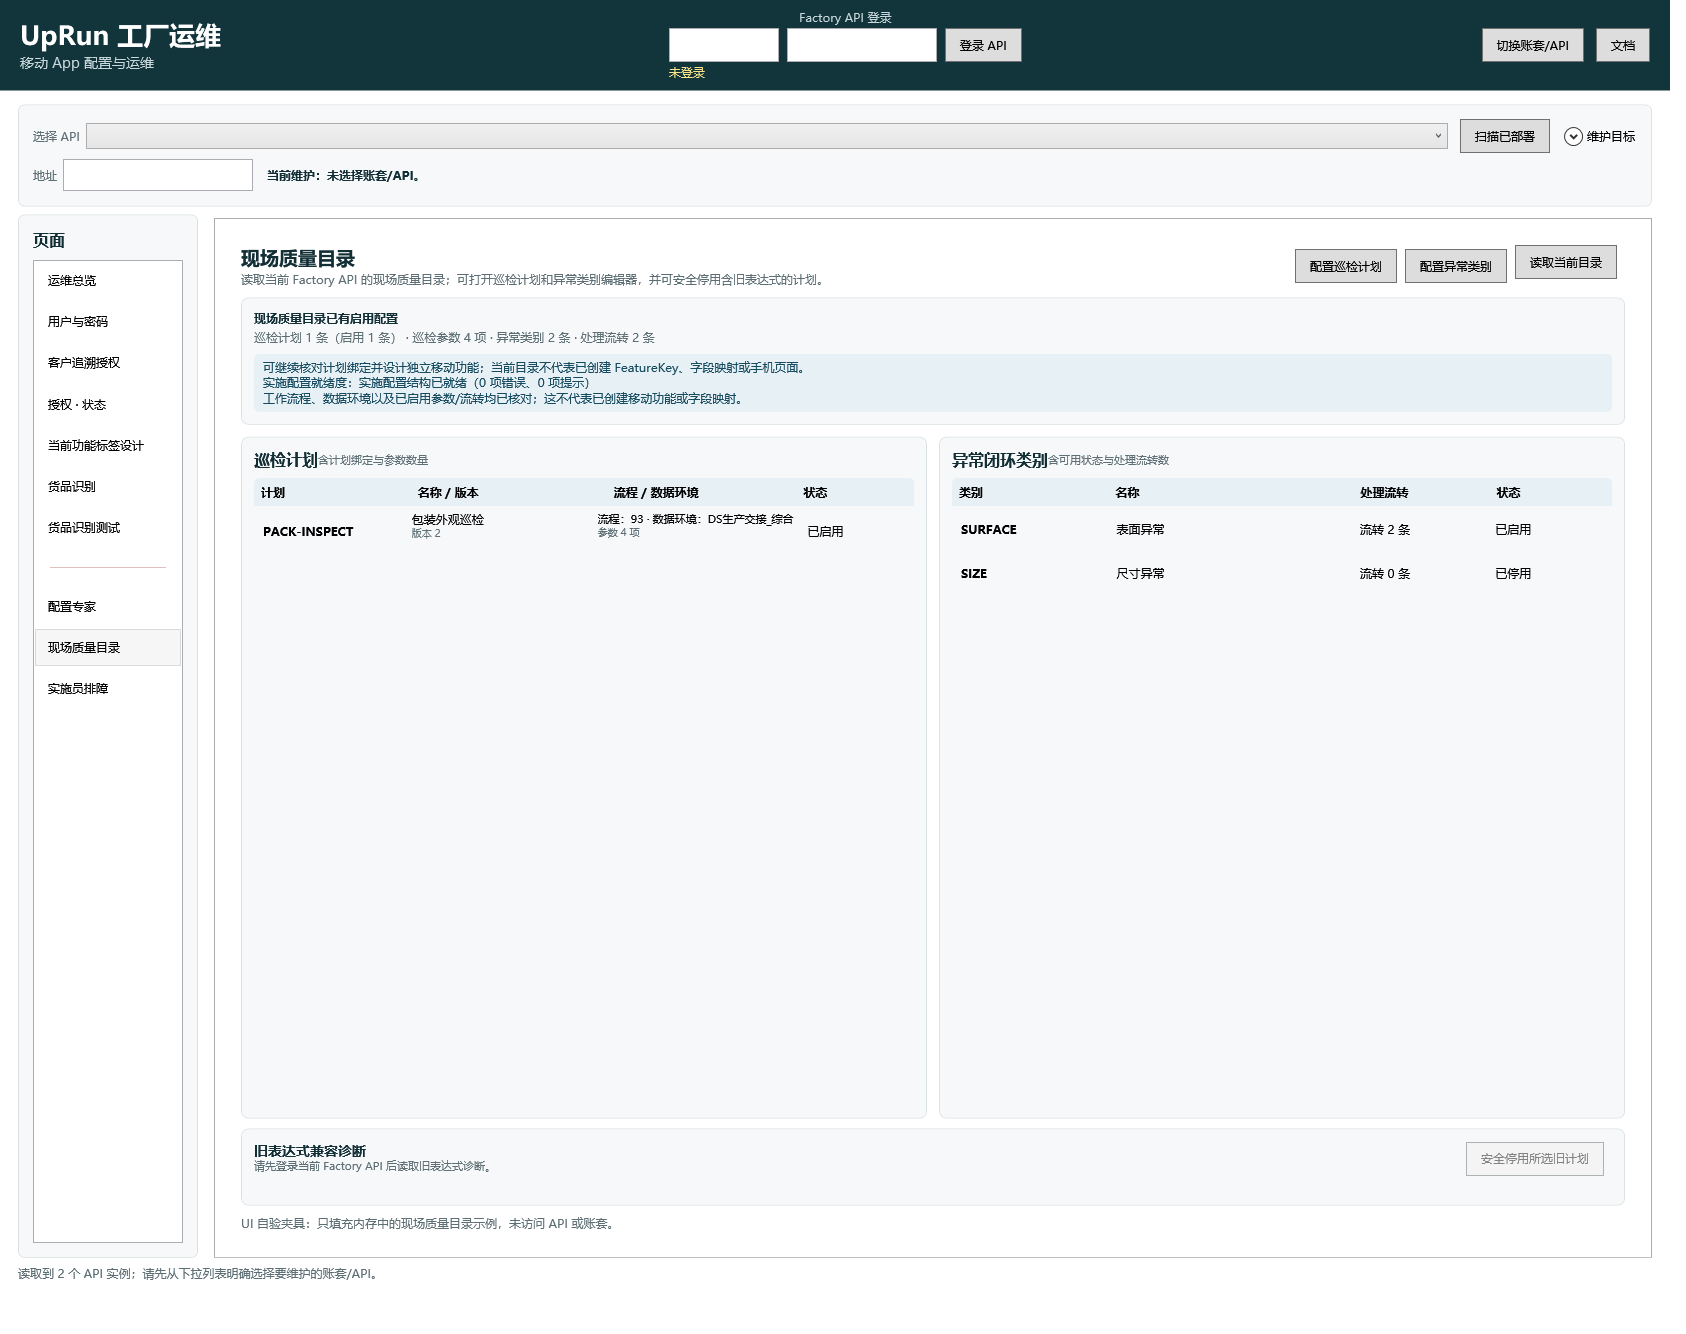Click the 读取当前目录 button
Screen dimensions: 1686x1334
[x=1565, y=262]
